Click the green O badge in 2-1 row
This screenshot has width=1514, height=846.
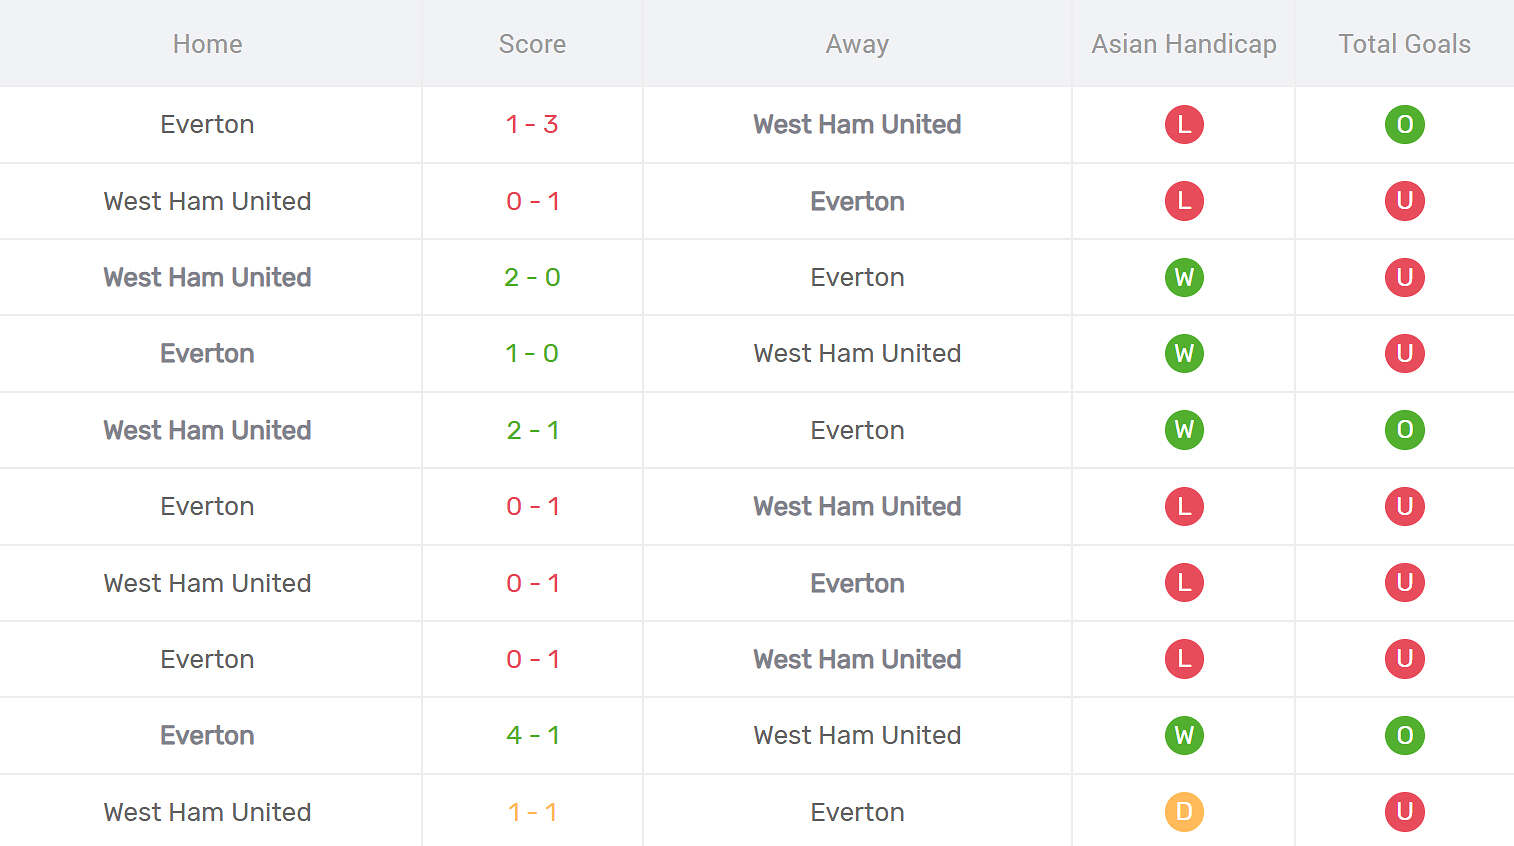click(1404, 430)
